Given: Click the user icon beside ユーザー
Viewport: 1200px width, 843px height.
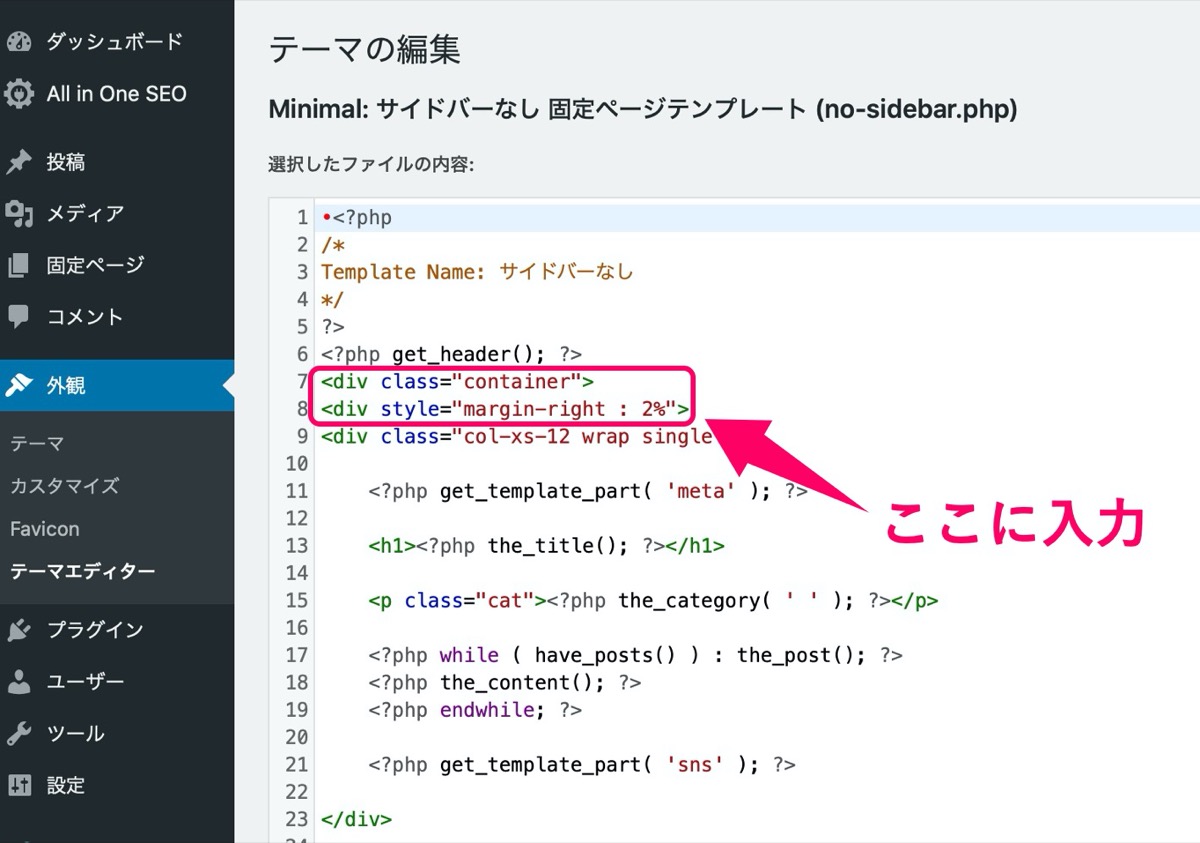Looking at the screenshot, I should 18,682.
